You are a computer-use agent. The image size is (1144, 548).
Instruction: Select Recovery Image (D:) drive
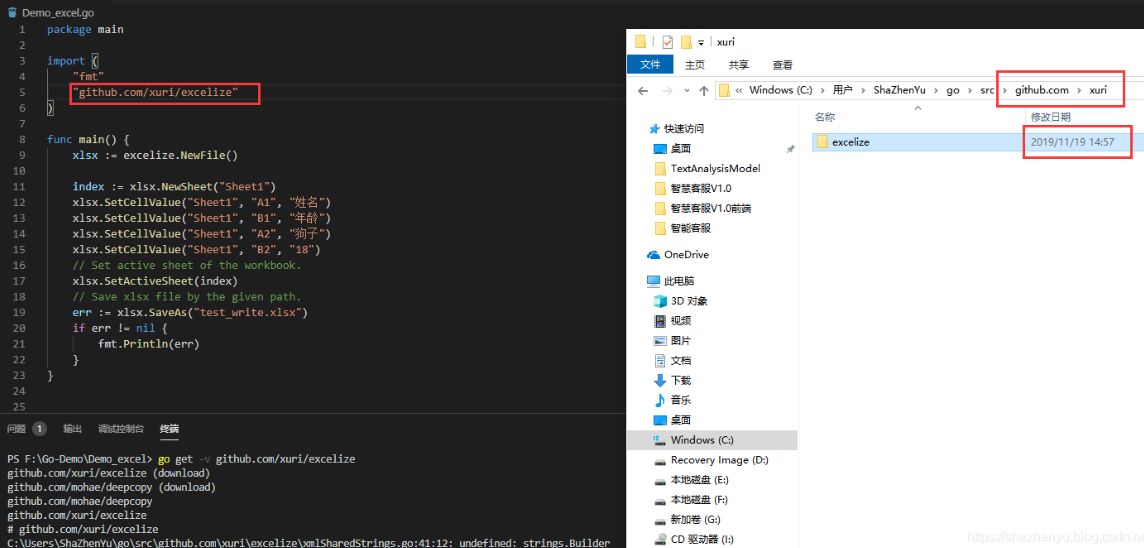[x=719, y=460]
